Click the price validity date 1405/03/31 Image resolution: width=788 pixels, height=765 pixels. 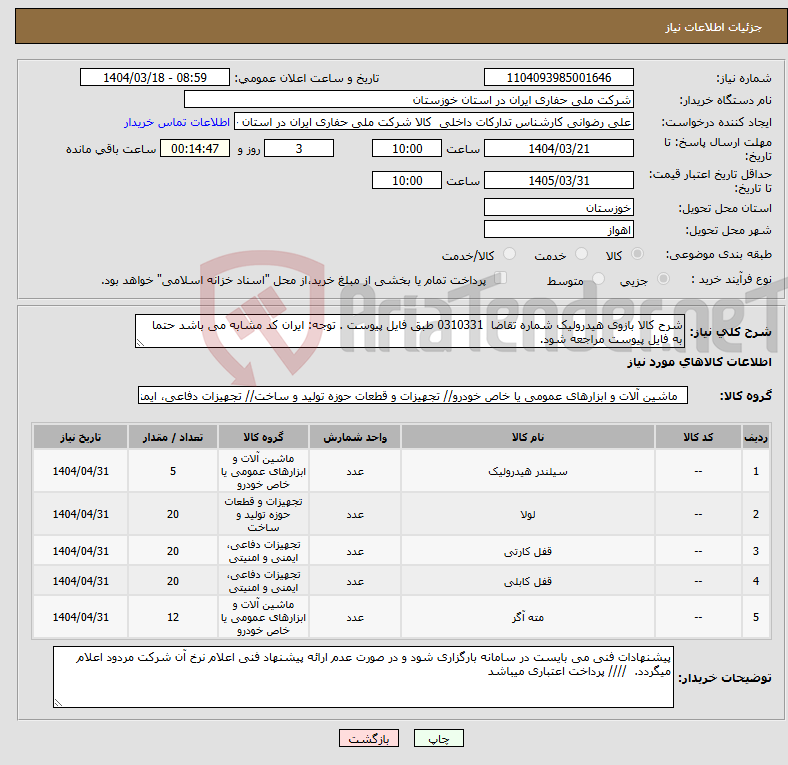pyautogui.click(x=558, y=180)
